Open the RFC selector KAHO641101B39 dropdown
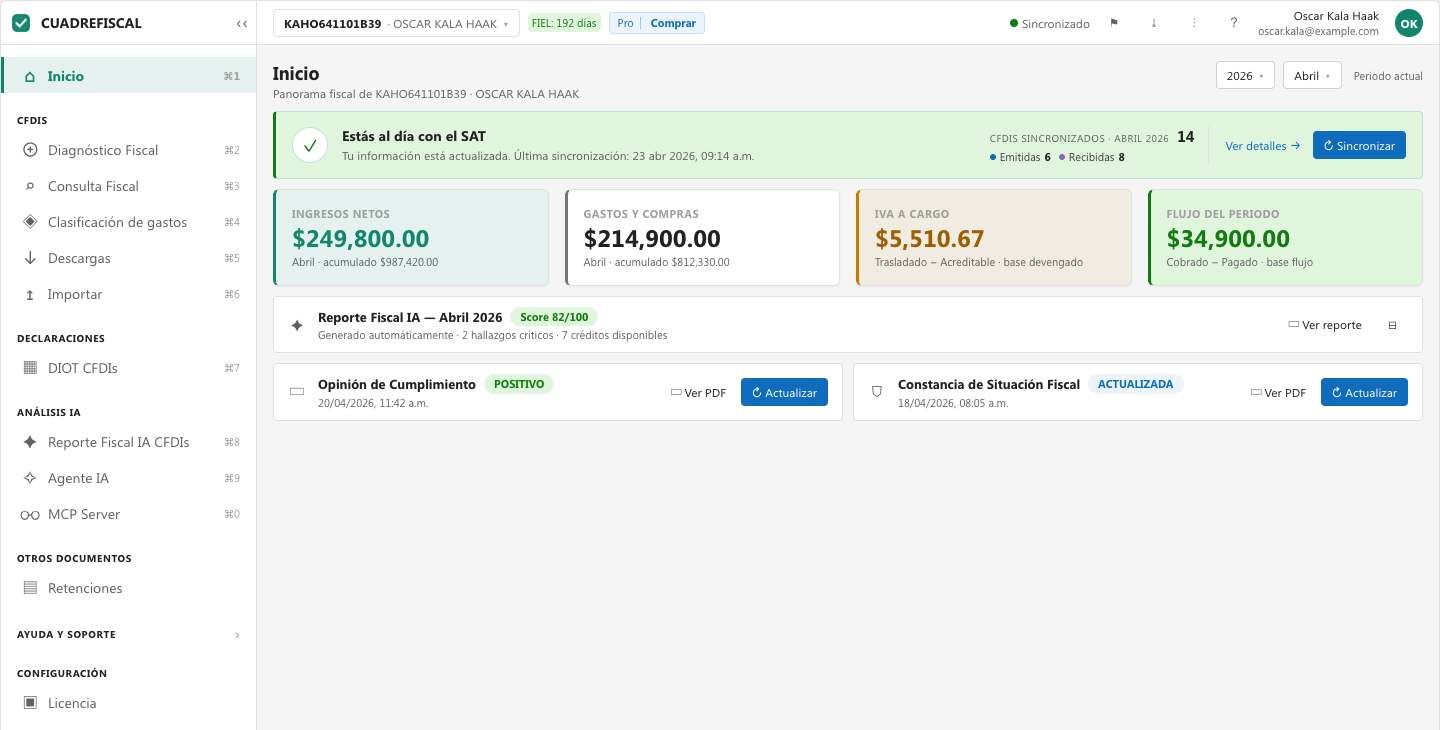The height and width of the screenshot is (730, 1440). [396, 23]
